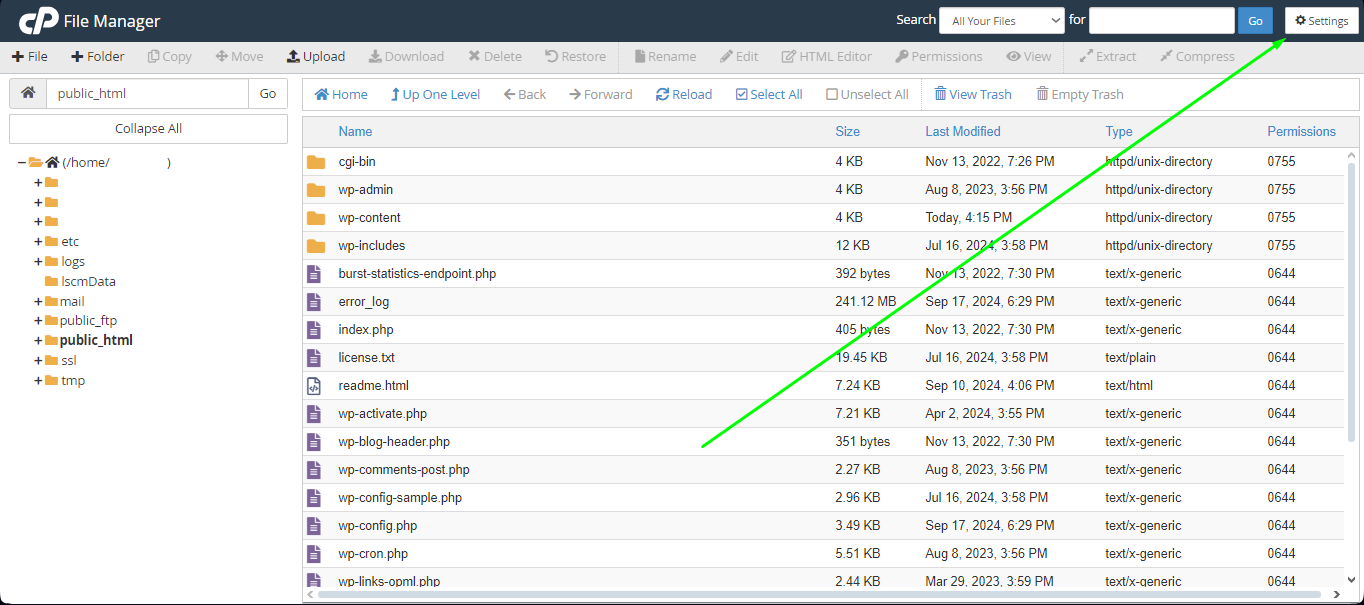
Task: Click the Copy icon in the toolbar
Action: coord(168,56)
